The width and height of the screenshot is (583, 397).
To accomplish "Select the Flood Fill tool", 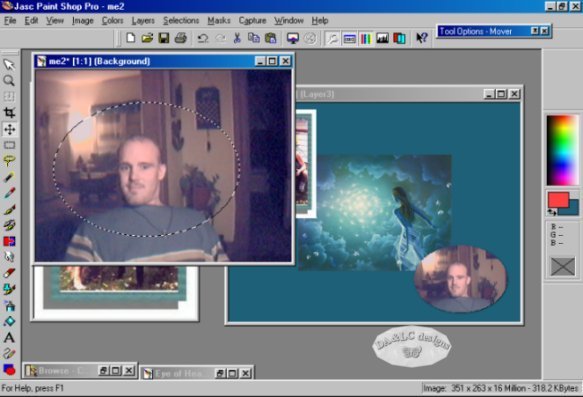I will 9,321.
